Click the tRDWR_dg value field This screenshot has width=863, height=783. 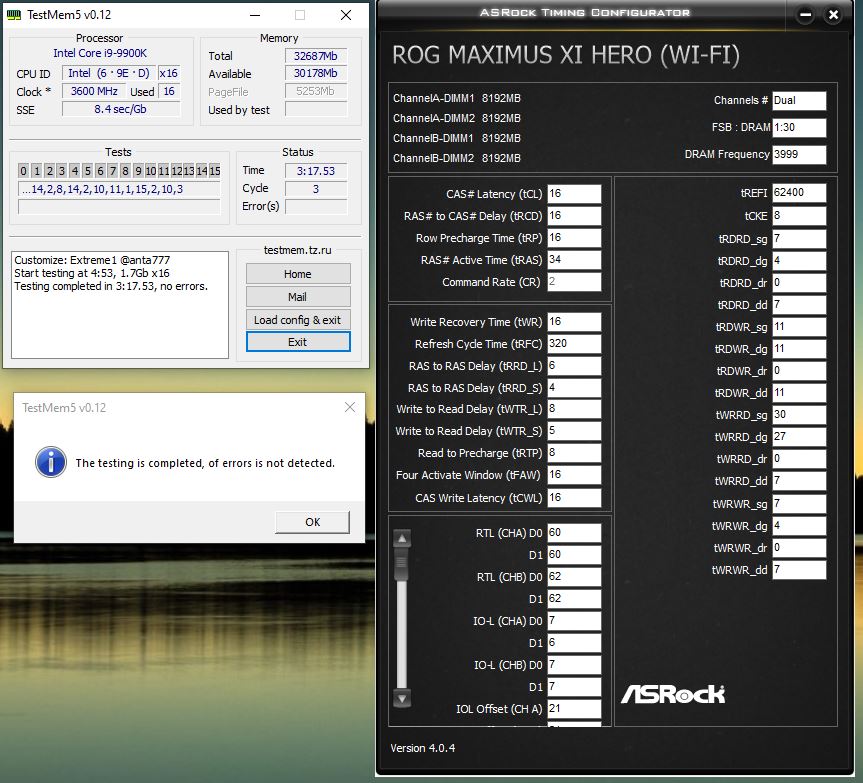pos(799,349)
